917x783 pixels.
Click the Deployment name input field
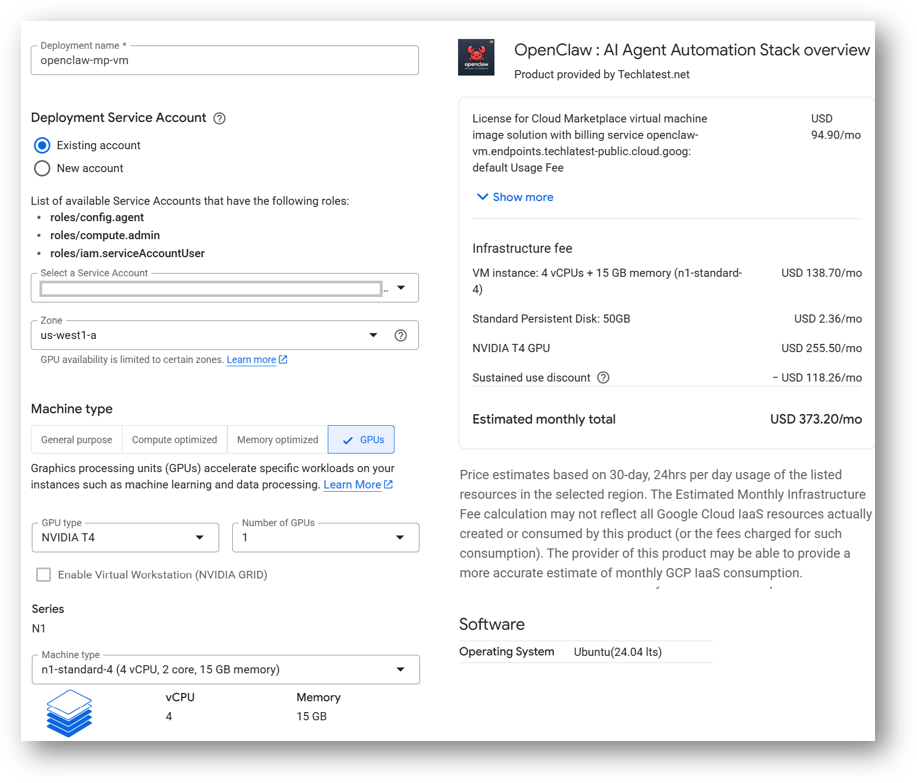[x=225, y=60]
